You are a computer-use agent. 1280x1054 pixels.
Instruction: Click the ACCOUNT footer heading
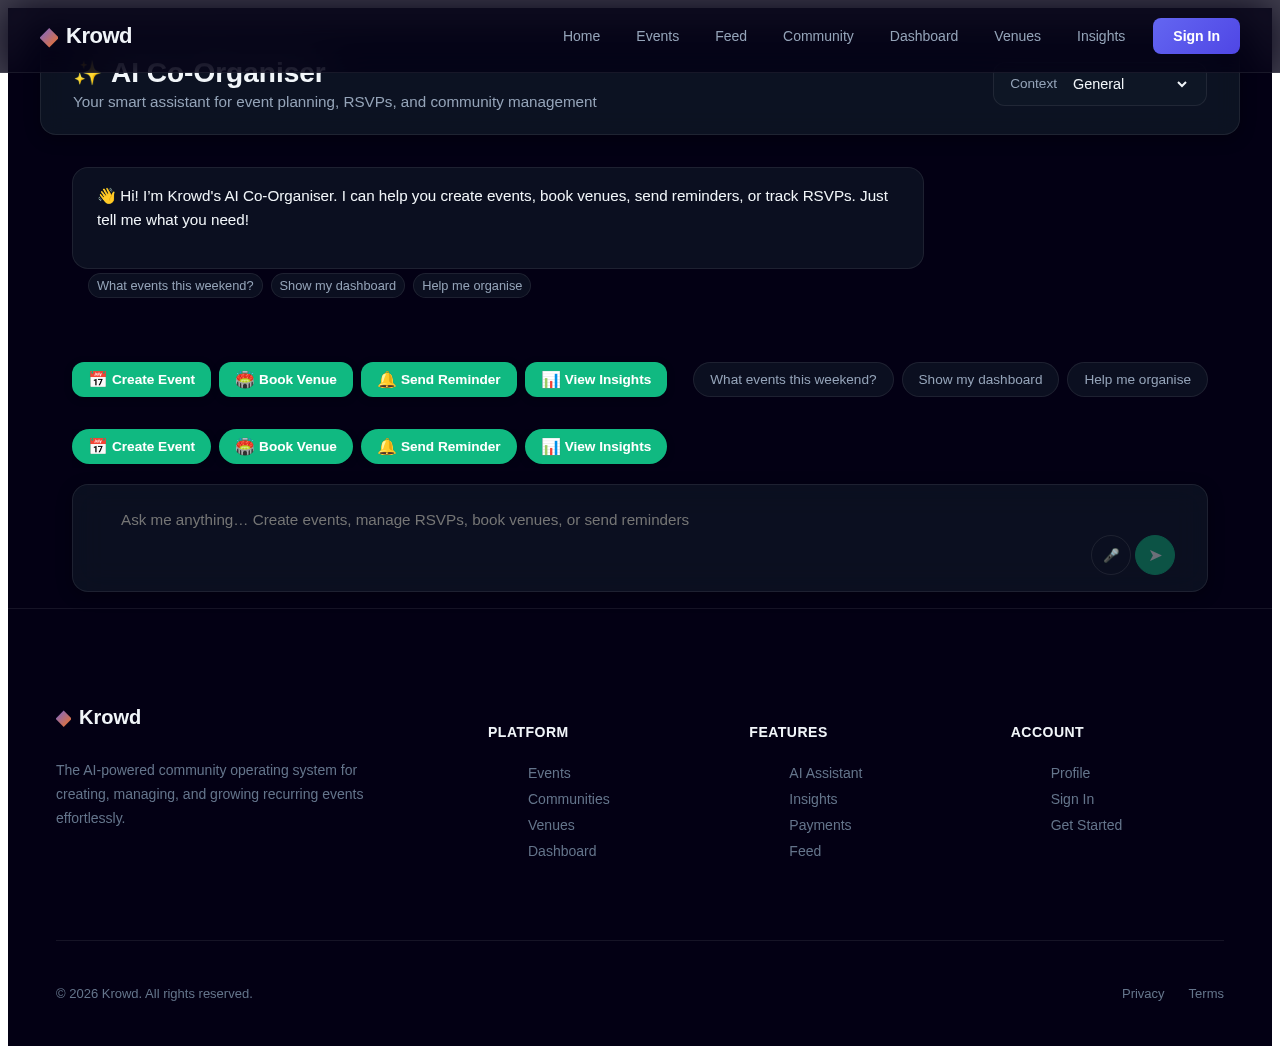1047,732
